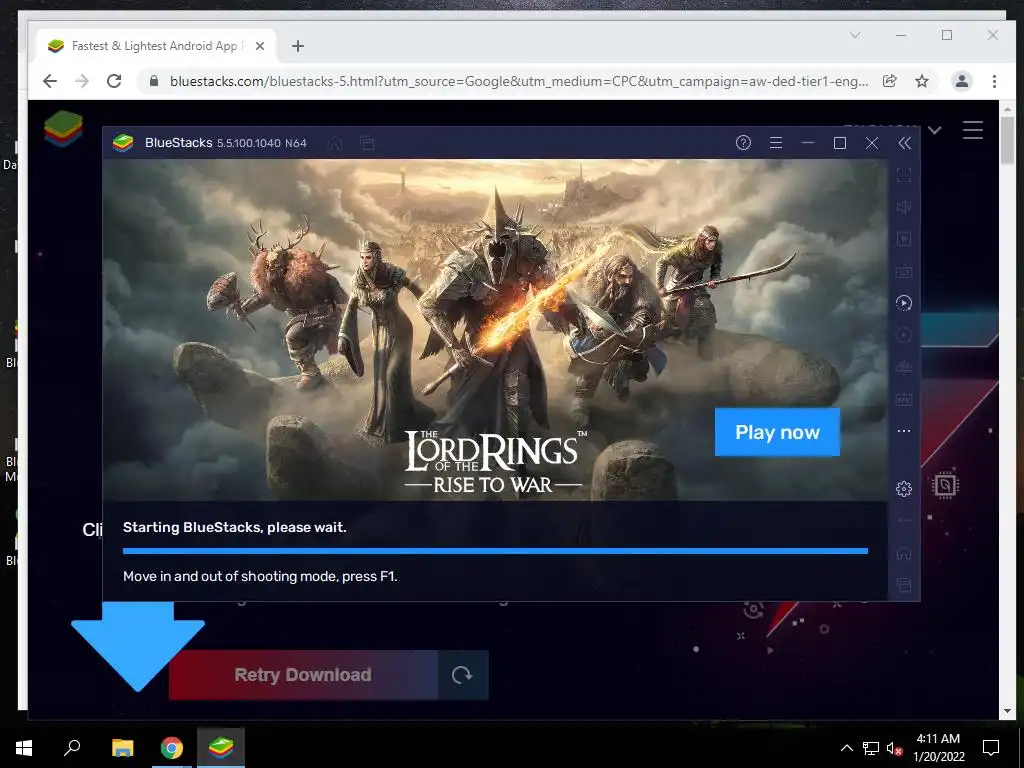The height and width of the screenshot is (768, 1024).
Task: Expand language dropdown chevron on website
Action: point(935,130)
